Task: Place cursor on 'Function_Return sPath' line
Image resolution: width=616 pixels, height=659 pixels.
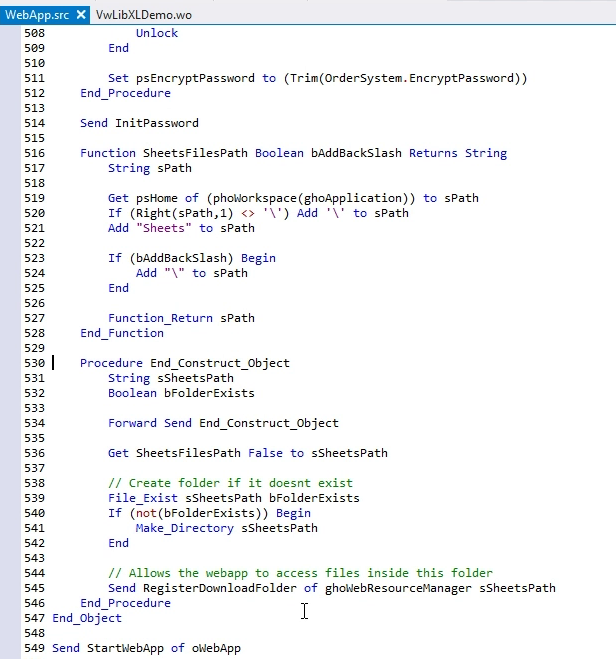Action: [x=181, y=318]
